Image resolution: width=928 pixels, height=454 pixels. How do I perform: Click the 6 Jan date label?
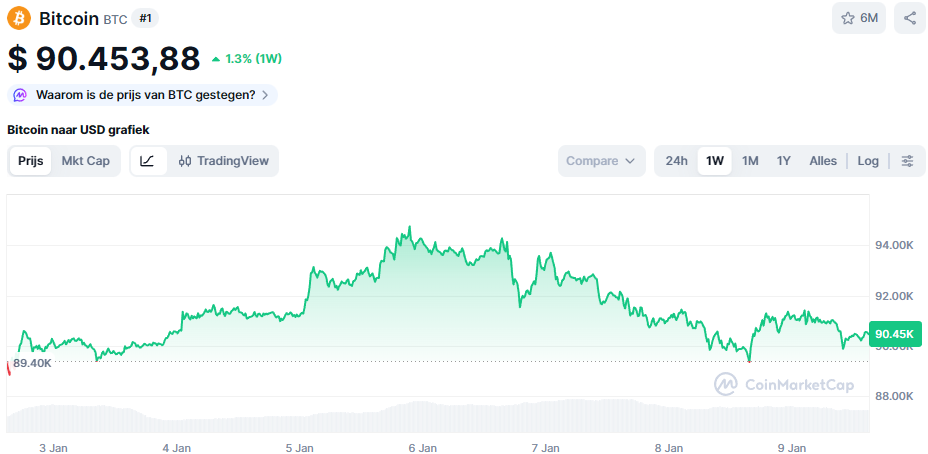tap(423, 448)
